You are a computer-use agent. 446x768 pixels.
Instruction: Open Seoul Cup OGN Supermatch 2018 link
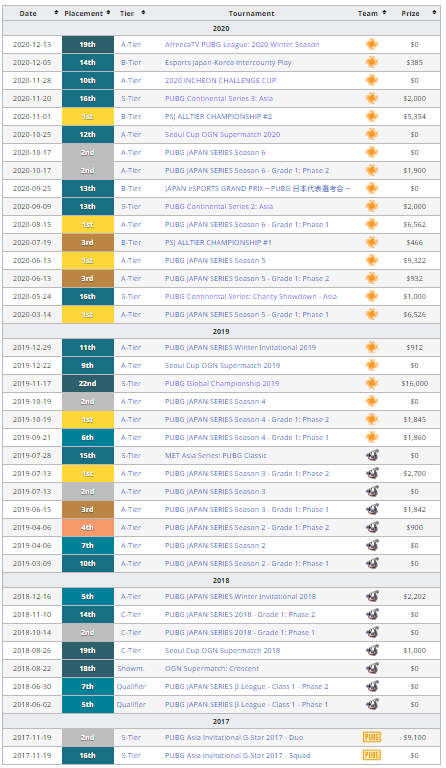(x=223, y=650)
